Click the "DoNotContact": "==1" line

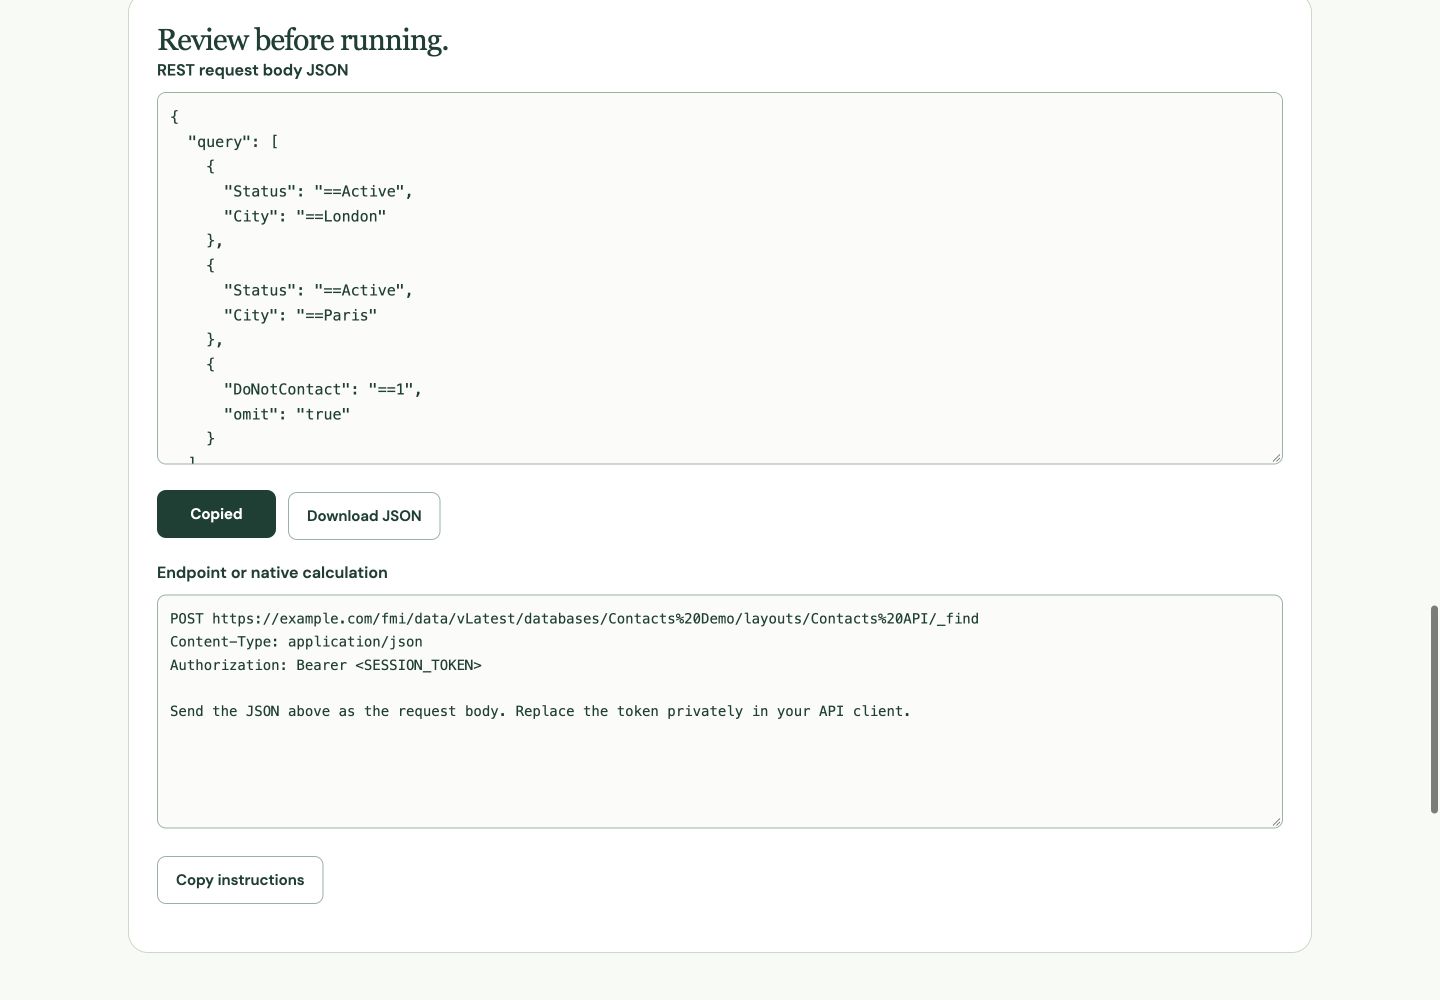(323, 389)
